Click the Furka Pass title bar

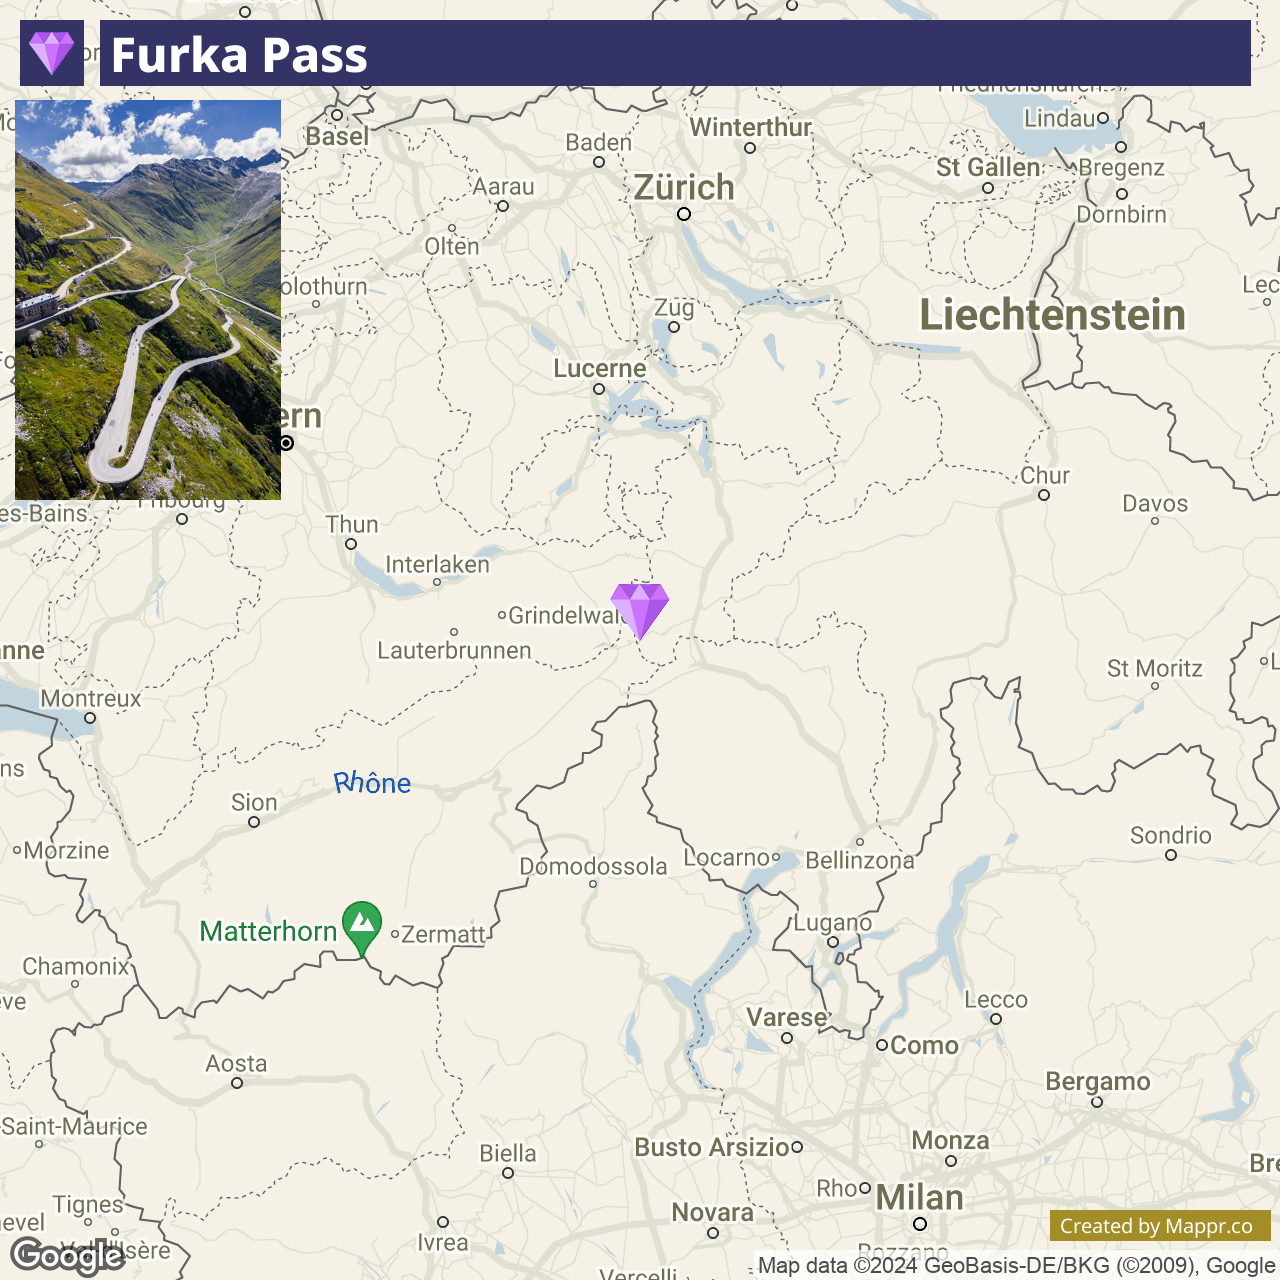[x=675, y=53]
